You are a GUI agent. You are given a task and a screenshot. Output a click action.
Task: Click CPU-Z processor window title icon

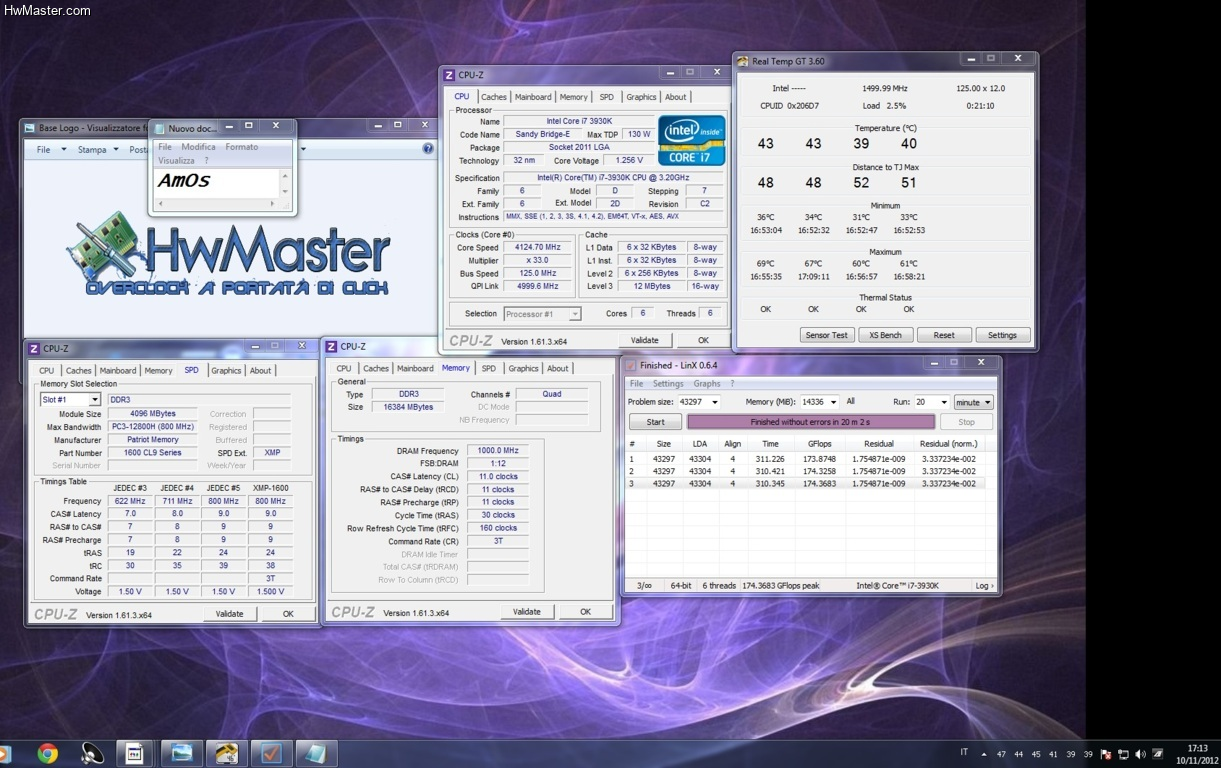coord(449,75)
